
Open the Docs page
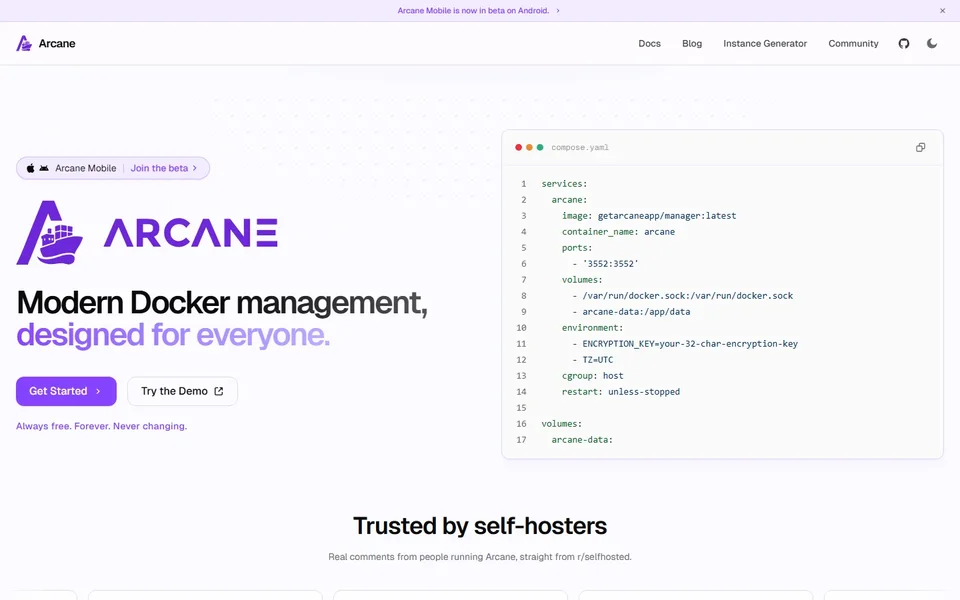pos(649,43)
